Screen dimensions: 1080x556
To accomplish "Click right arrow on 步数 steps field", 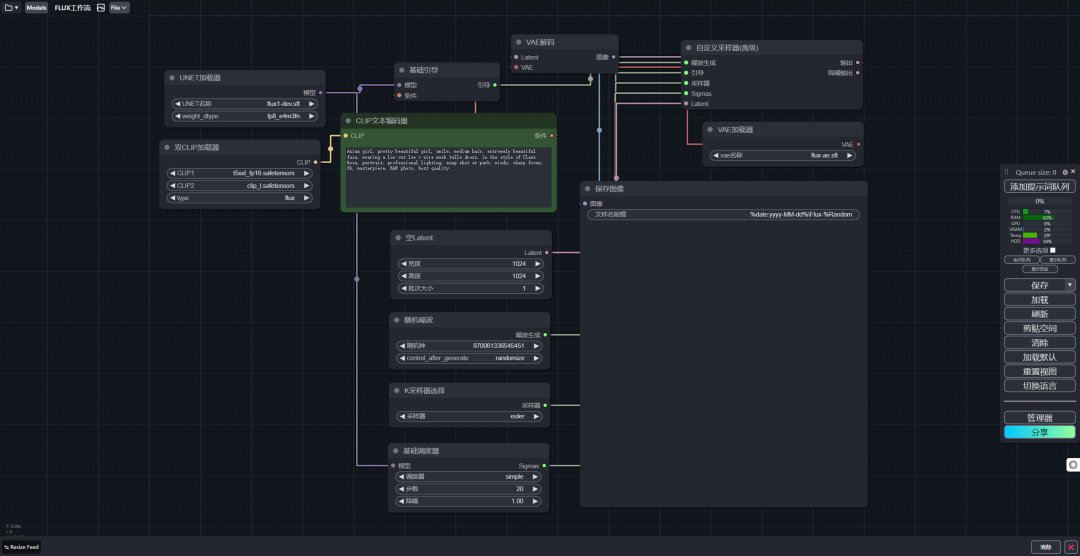I will tap(536, 489).
